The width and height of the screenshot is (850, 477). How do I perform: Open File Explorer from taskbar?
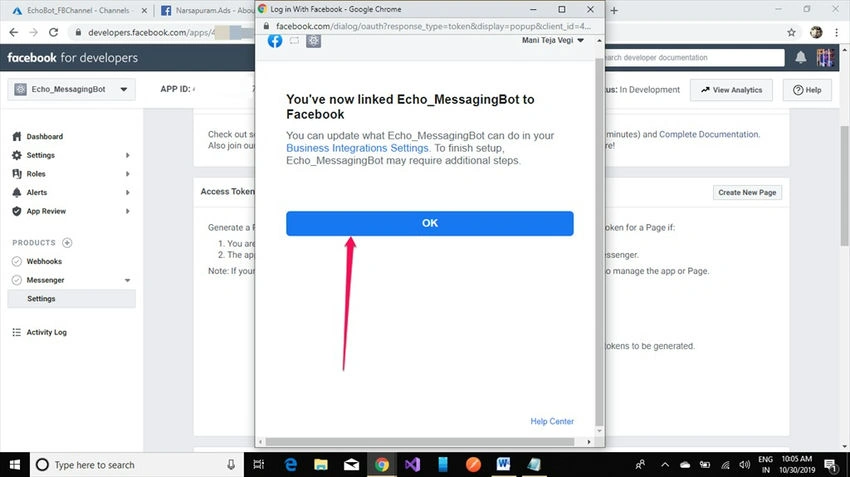click(321, 465)
